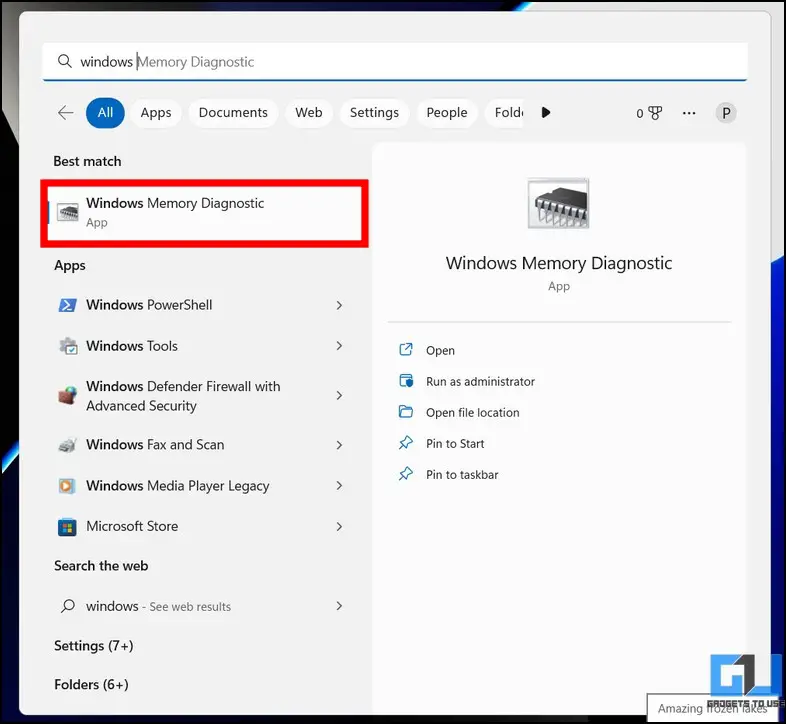This screenshot has height=724, width=786.
Task: Click the large memory chip preview image
Action: click(558, 203)
